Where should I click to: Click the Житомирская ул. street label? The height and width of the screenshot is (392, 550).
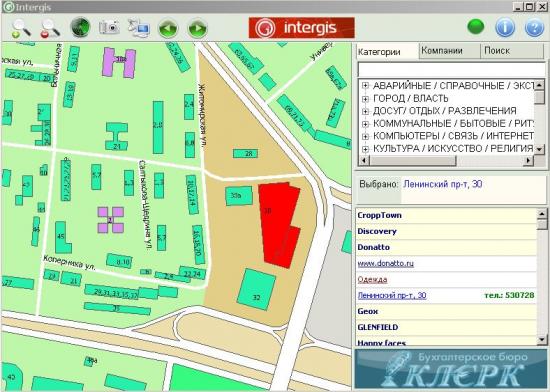point(202,115)
